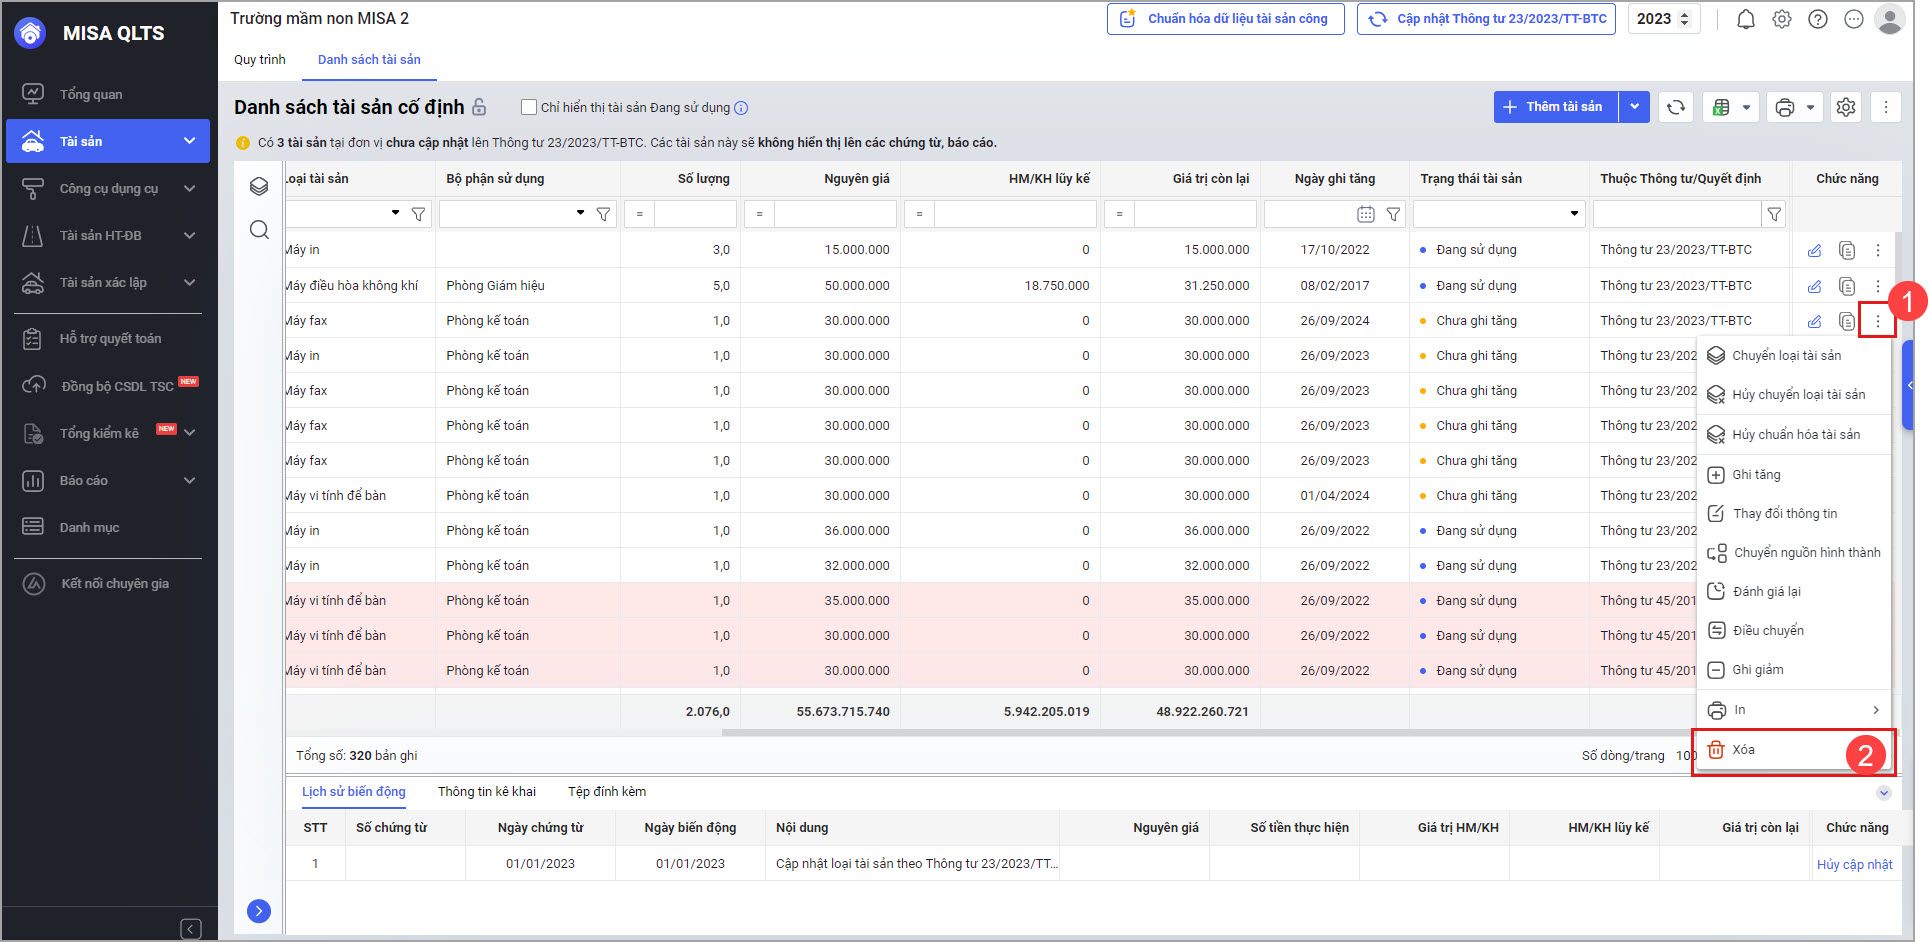Image resolution: width=1929 pixels, height=942 pixels.
Task: Click the search magnifier icon in left panel
Action: (259, 230)
